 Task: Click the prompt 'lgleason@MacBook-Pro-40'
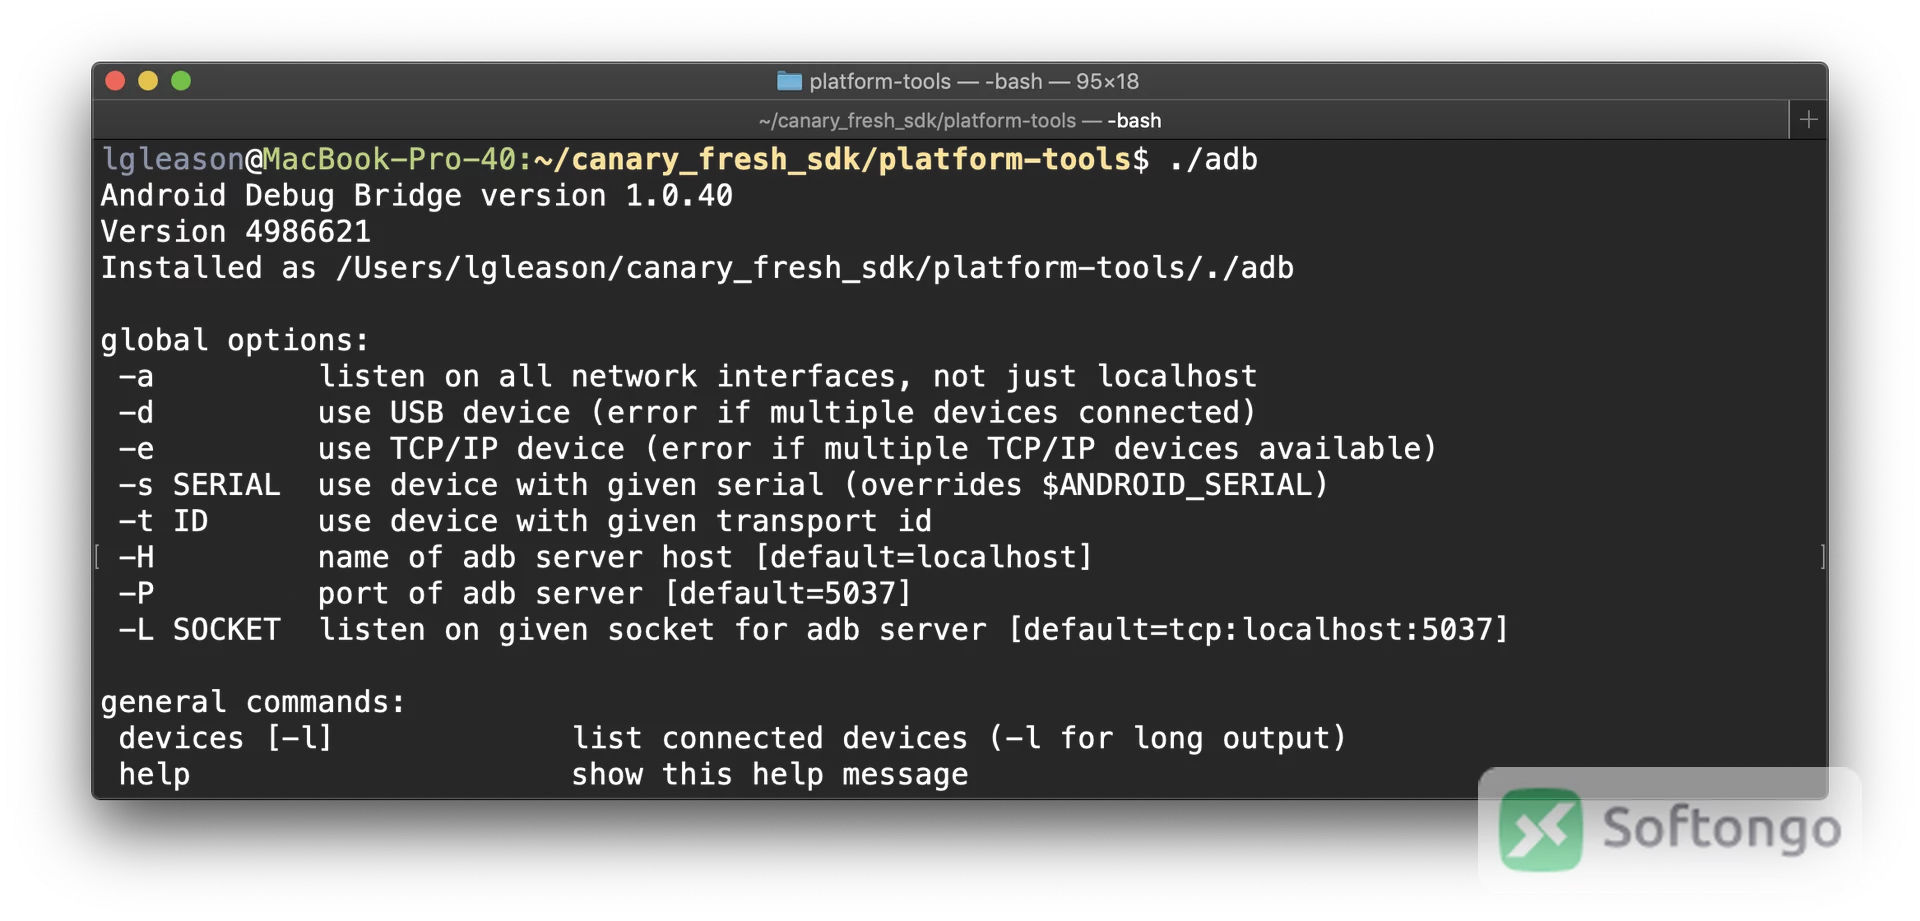pos(309,159)
